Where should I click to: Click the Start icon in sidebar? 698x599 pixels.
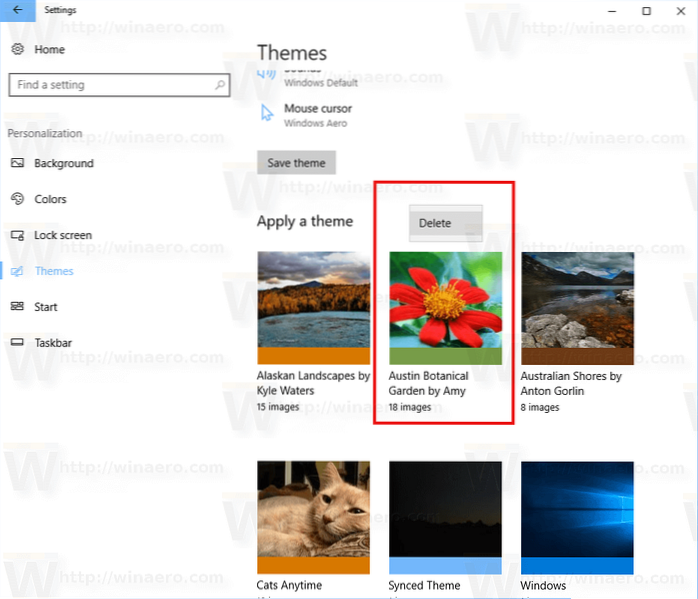(x=17, y=307)
